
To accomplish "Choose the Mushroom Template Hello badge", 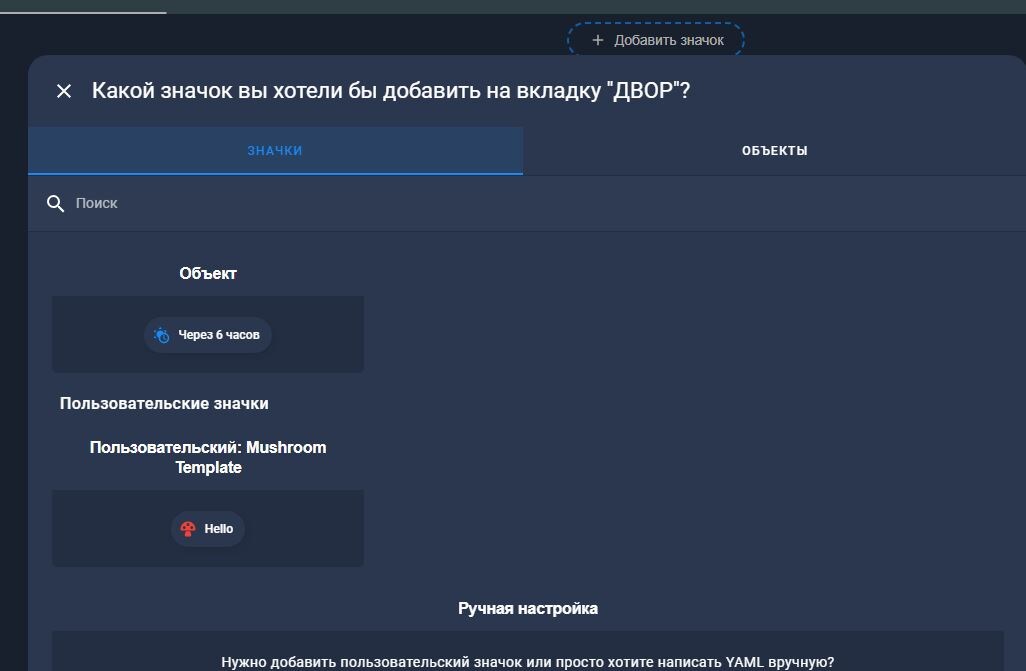I will [208, 529].
